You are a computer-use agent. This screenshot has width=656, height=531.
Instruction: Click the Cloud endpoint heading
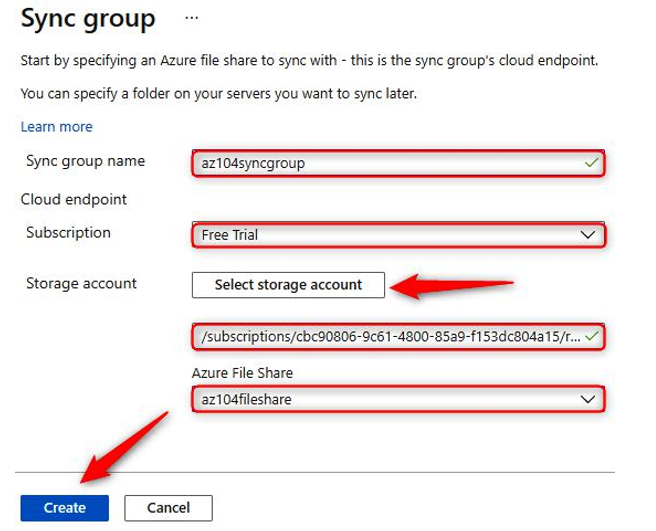74,200
